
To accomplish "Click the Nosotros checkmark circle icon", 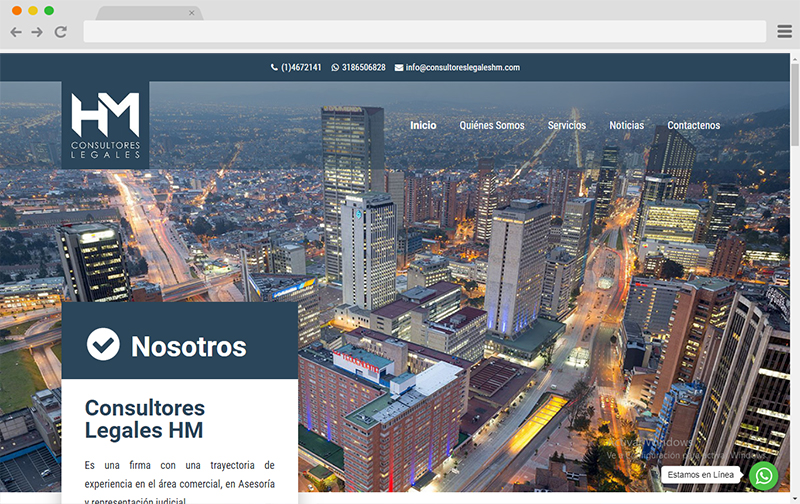I will click(x=103, y=344).
